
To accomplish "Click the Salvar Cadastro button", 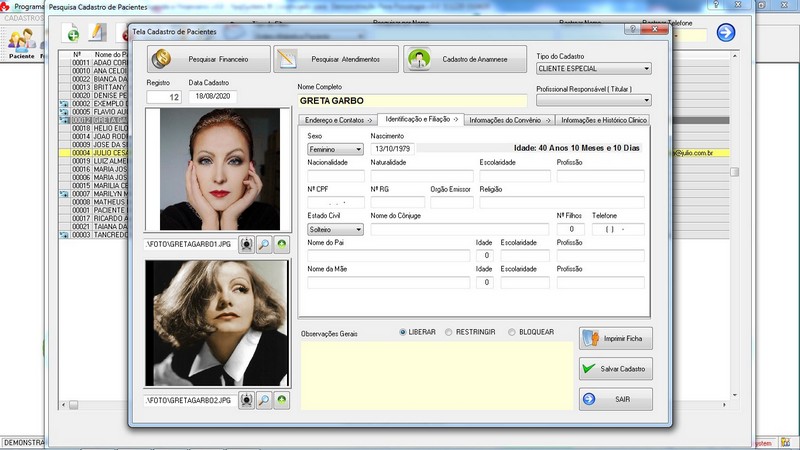I will pos(616,368).
